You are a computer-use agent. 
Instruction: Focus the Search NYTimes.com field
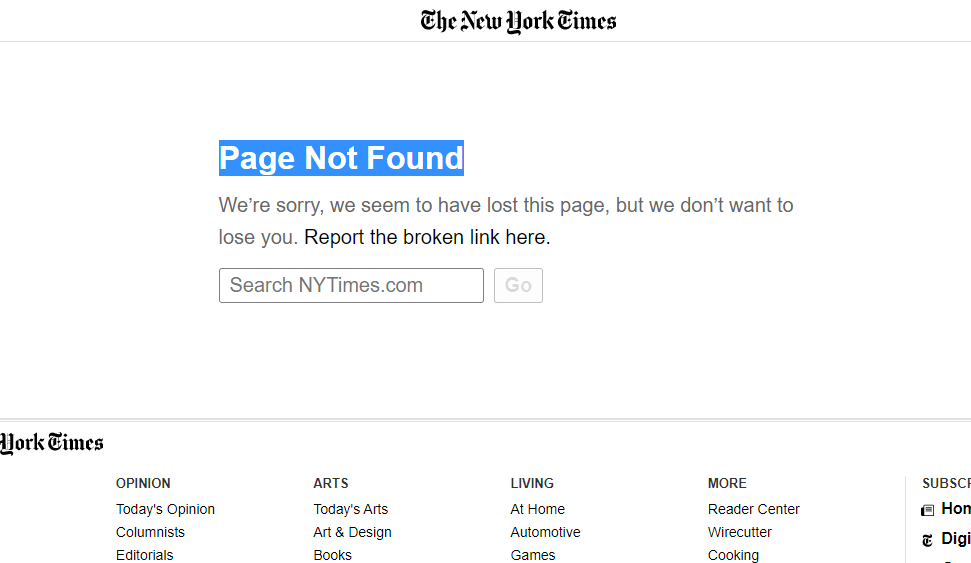click(351, 285)
